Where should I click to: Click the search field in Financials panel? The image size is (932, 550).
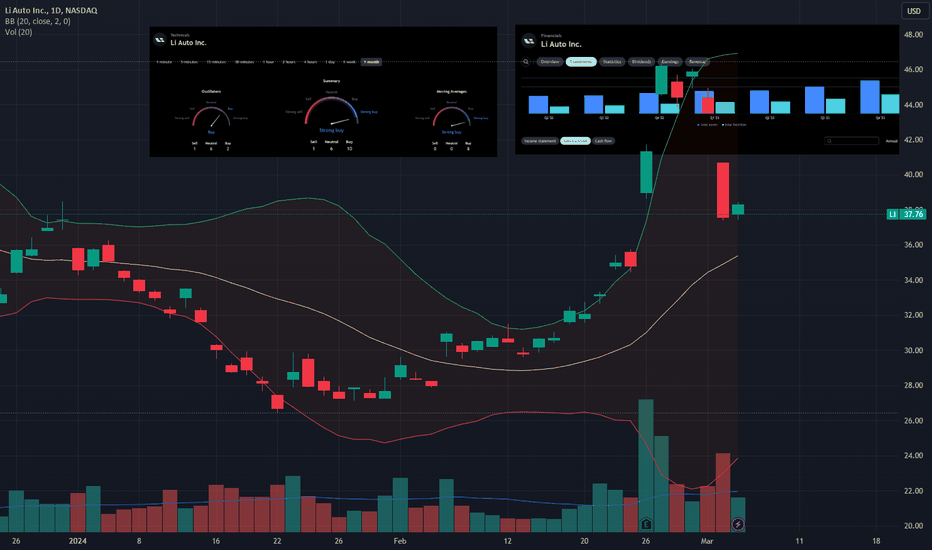(851, 141)
